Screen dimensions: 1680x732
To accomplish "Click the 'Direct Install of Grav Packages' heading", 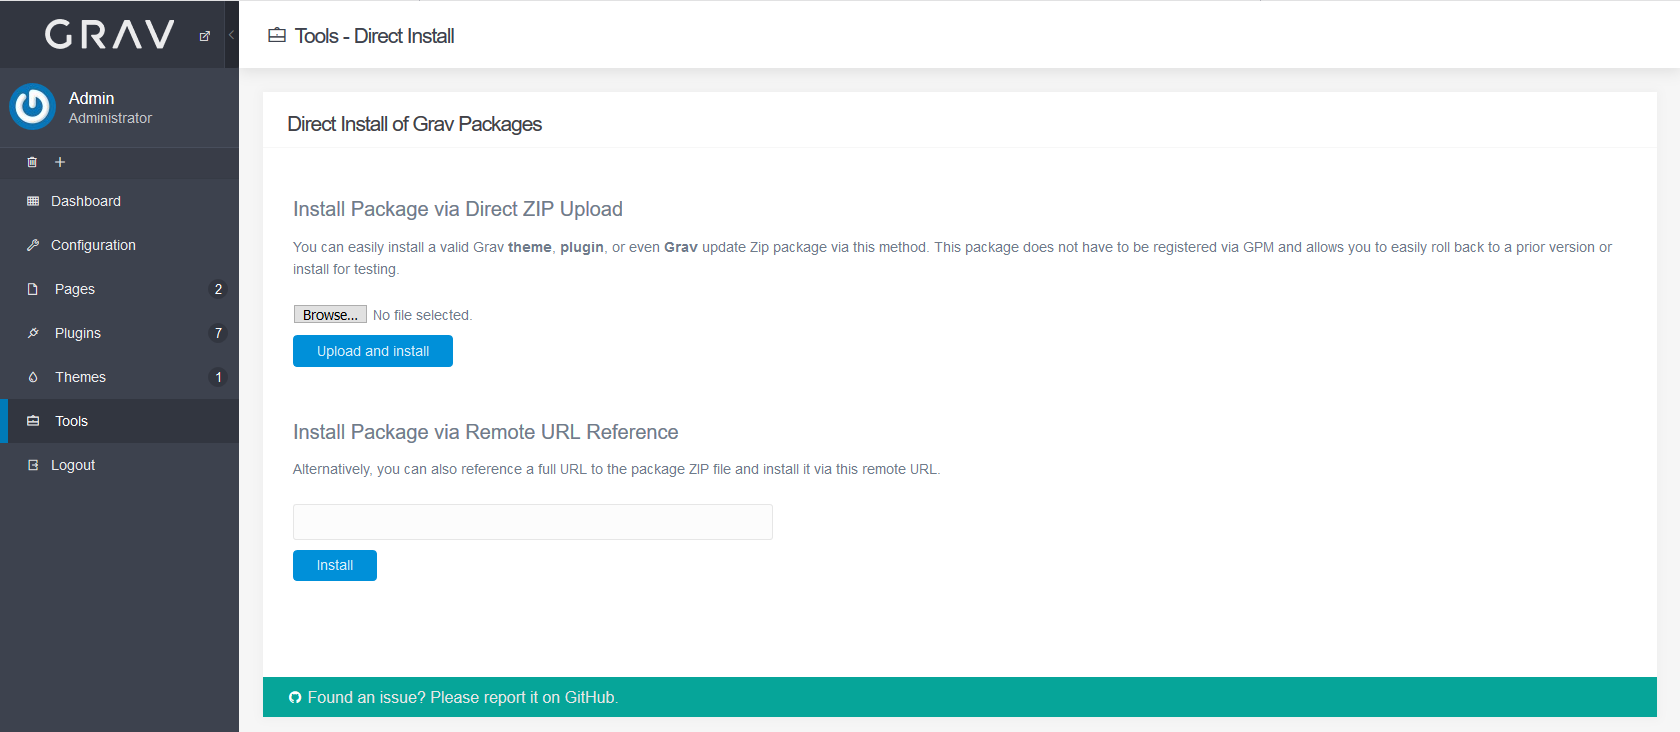I will (x=415, y=124).
